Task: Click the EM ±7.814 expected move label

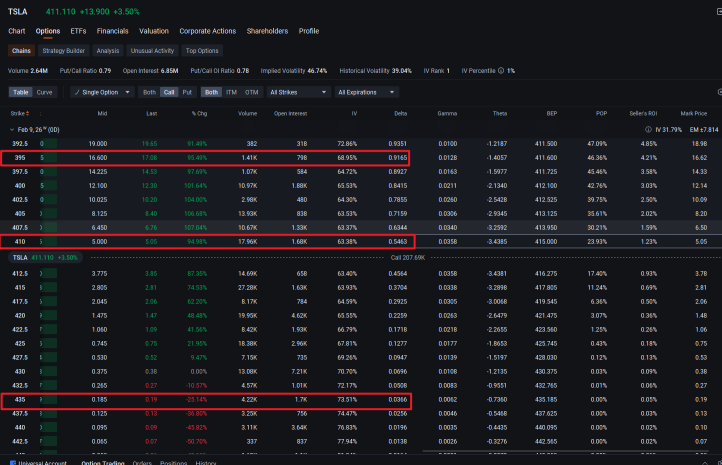Action: pyautogui.click(x=704, y=130)
